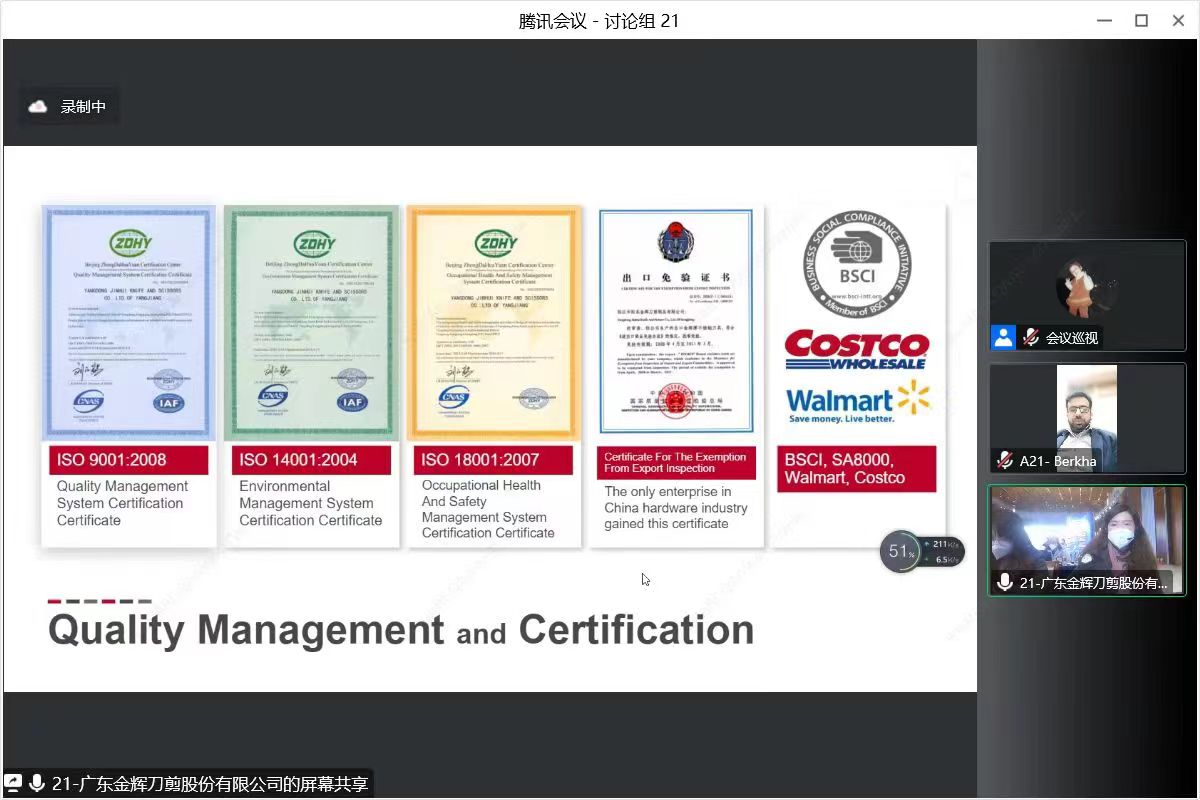
Task: Click the ISO 18001:2007 red label
Action: [x=493, y=460]
